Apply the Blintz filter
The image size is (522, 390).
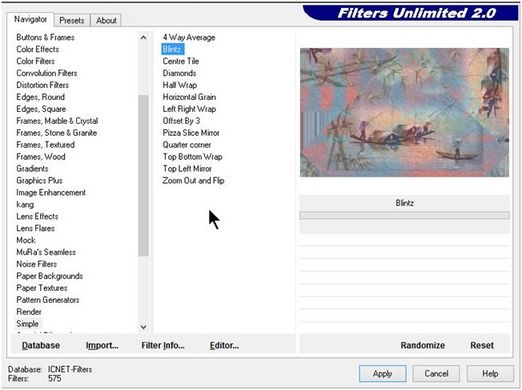[382, 374]
